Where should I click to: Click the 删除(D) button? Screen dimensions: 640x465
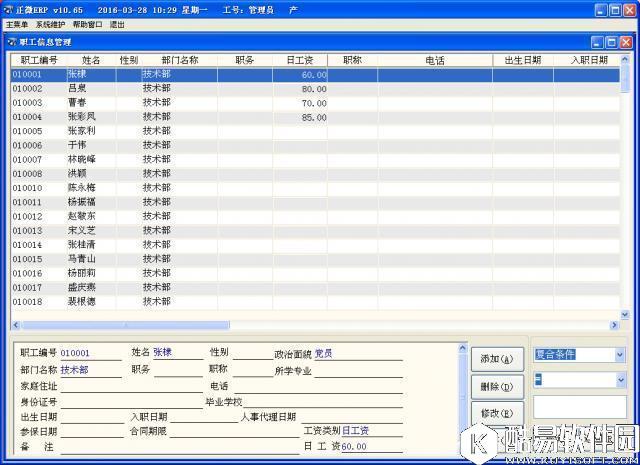(x=497, y=386)
